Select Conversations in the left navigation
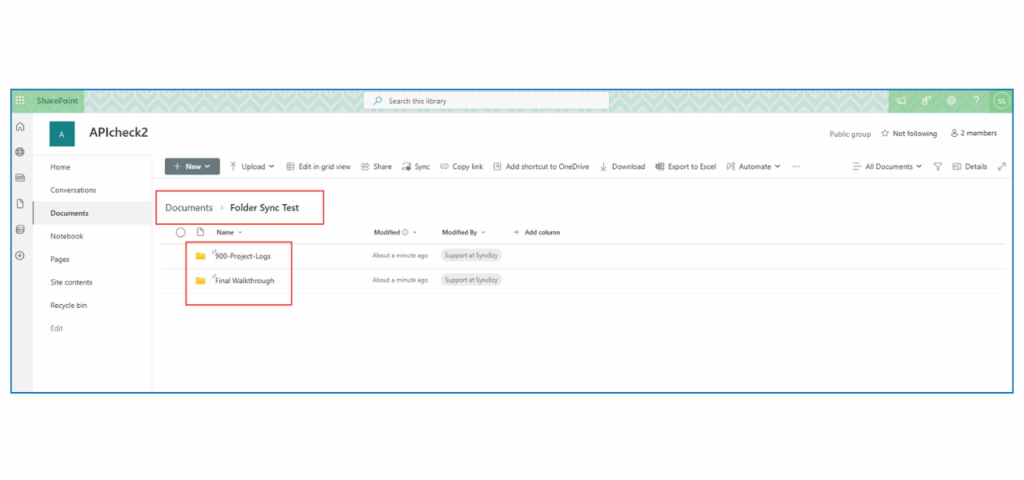The width and height of the screenshot is (1024, 480). coord(73,190)
